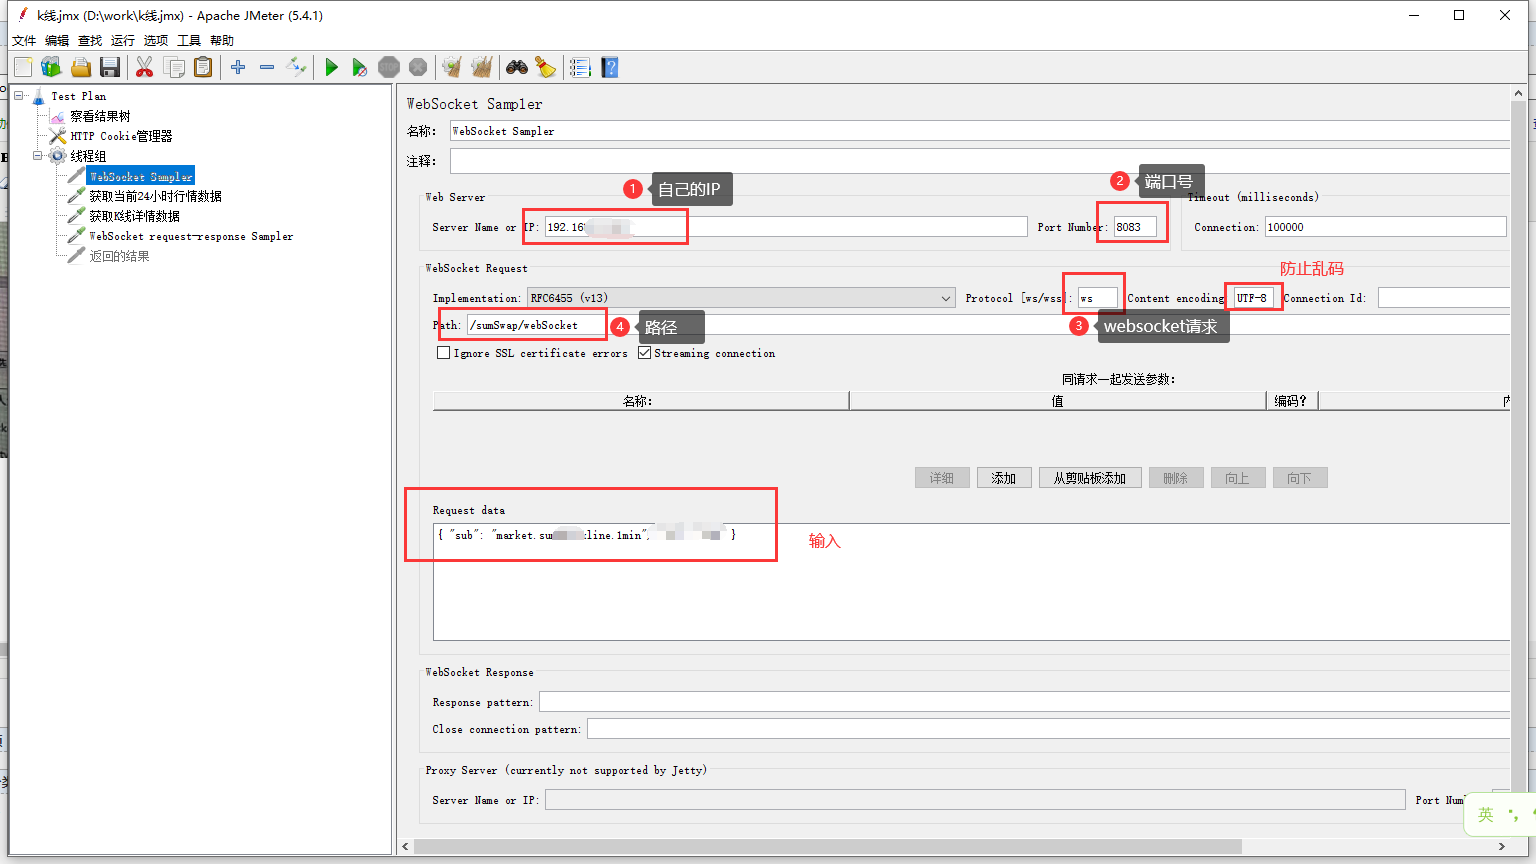1536x864 pixels.
Task: Uncheck the Streaming connection checkbox
Action: 645,353
